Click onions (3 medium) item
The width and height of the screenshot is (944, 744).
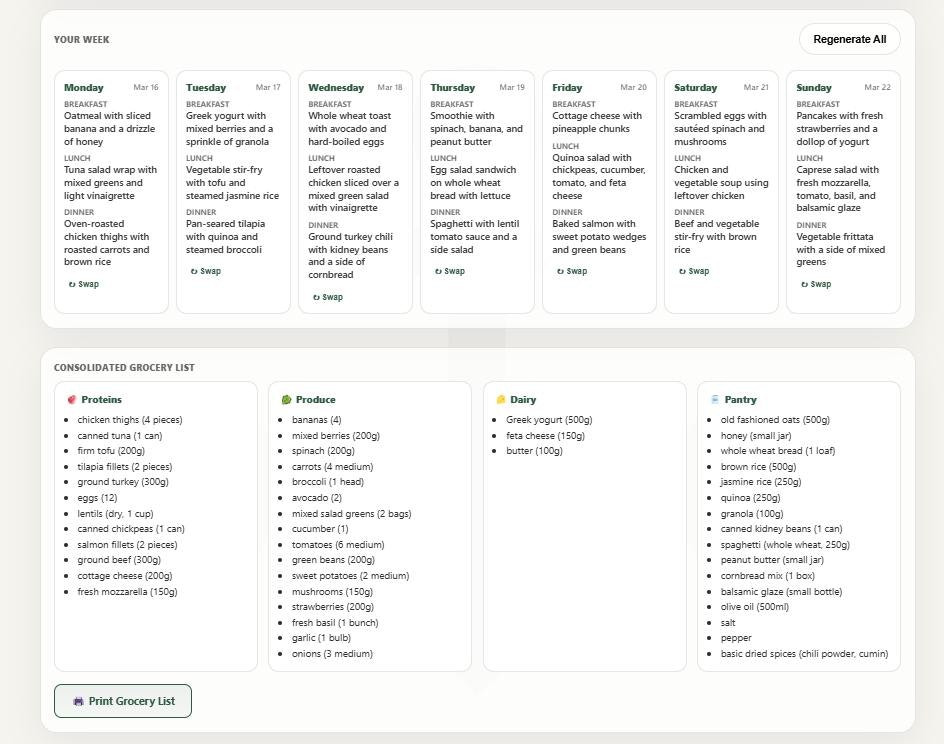(x=332, y=654)
